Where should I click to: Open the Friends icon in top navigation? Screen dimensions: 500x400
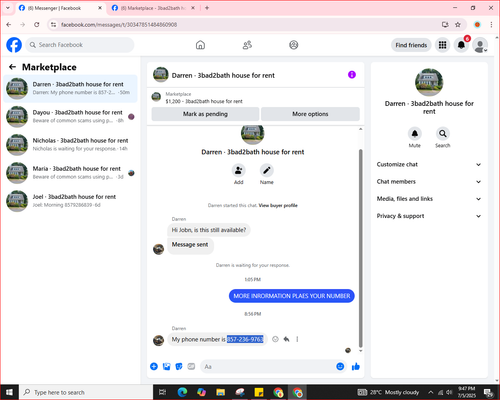pos(247,45)
